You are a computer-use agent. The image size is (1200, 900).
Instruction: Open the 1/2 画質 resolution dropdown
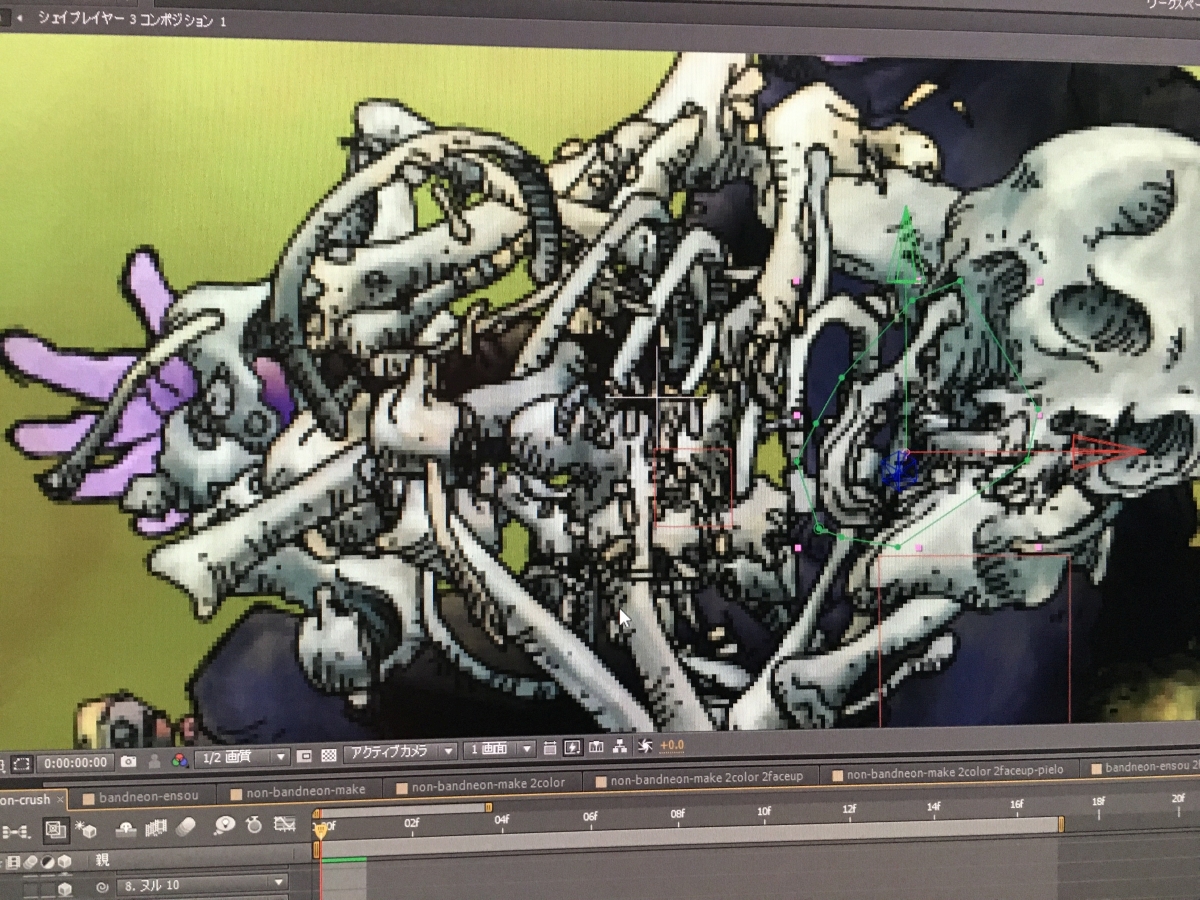pos(242,758)
